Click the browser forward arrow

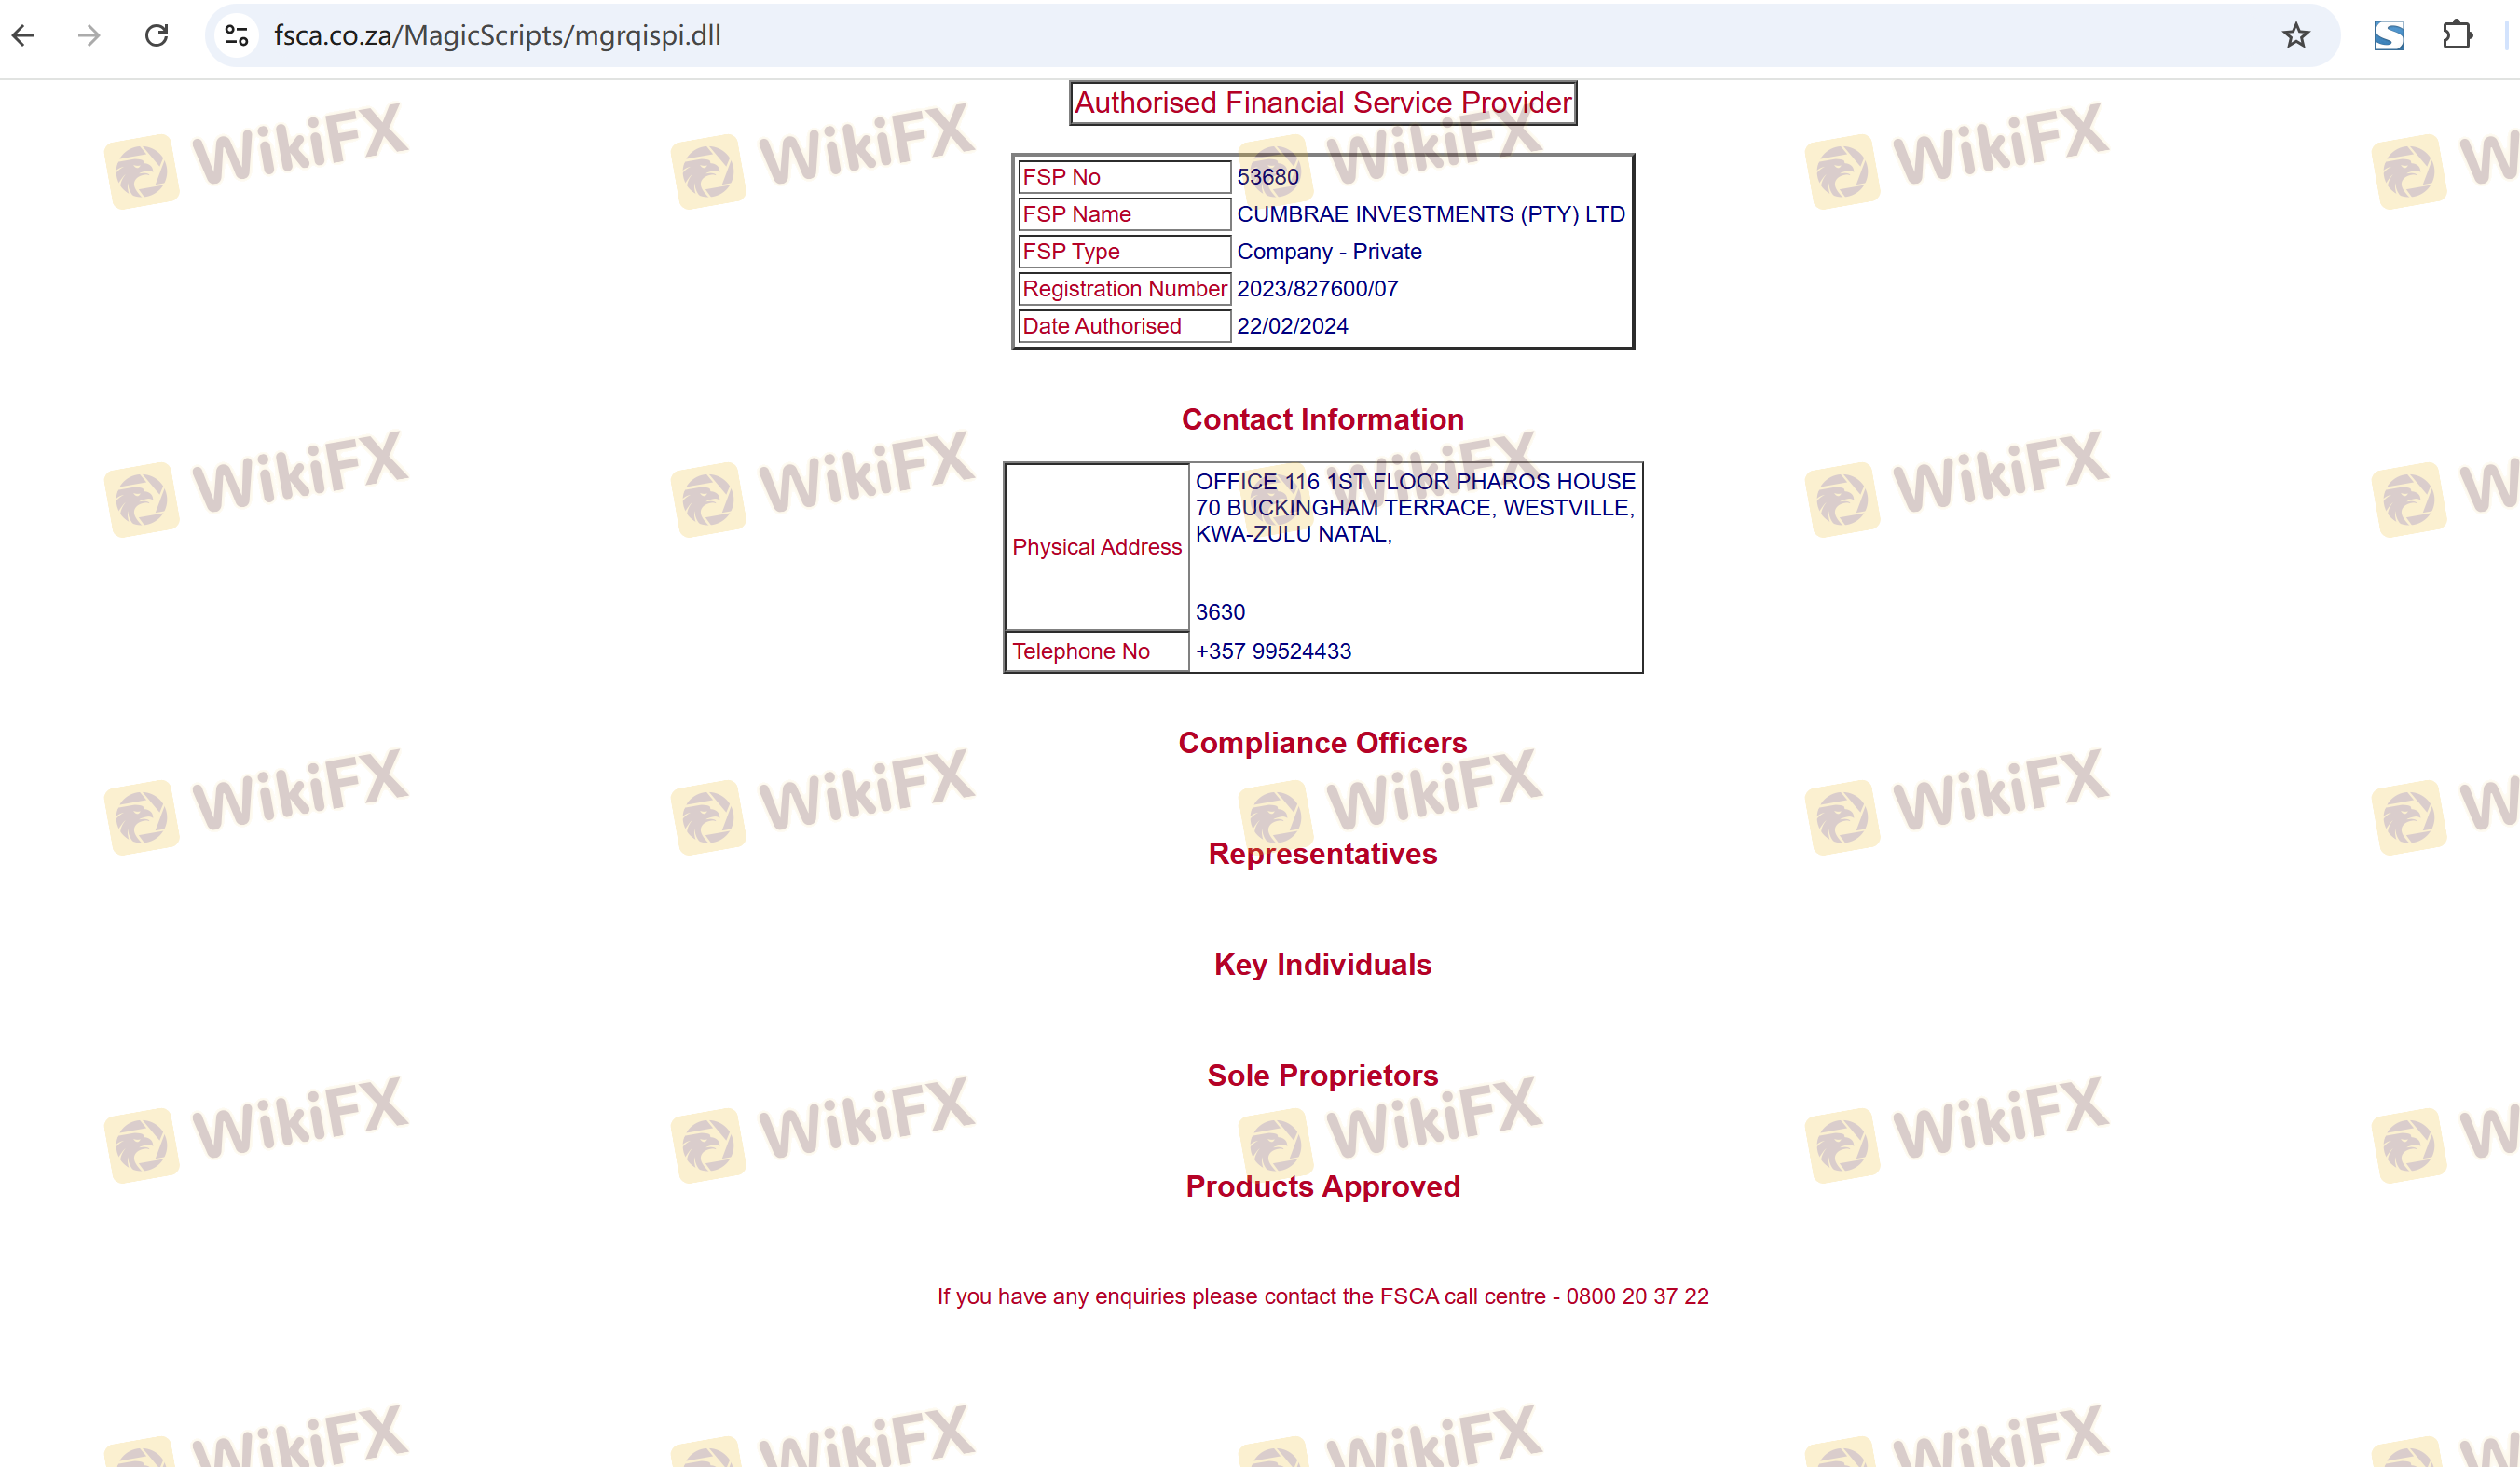pos(89,36)
